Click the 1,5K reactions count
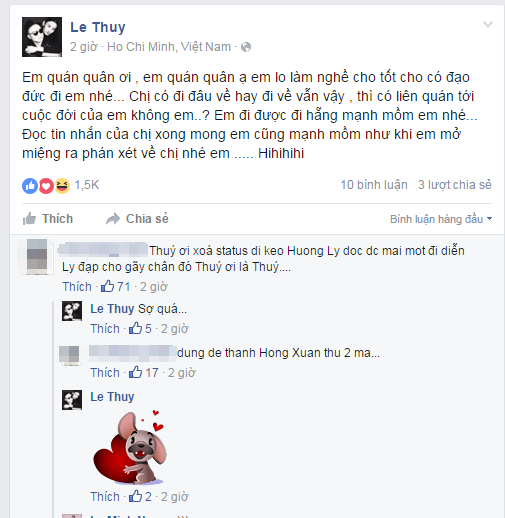The width and height of the screenshot is (505, 518). pos(87,185)
